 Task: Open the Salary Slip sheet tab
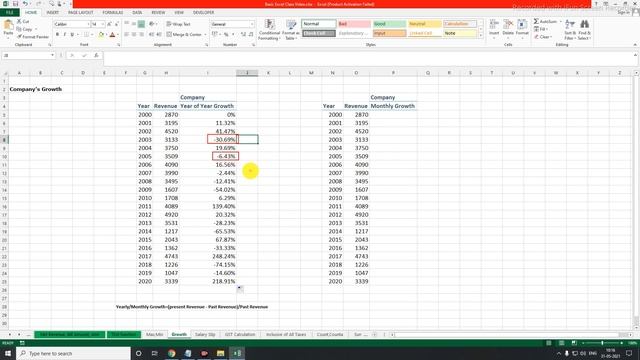pyautogui.click(x=205, y=334)
